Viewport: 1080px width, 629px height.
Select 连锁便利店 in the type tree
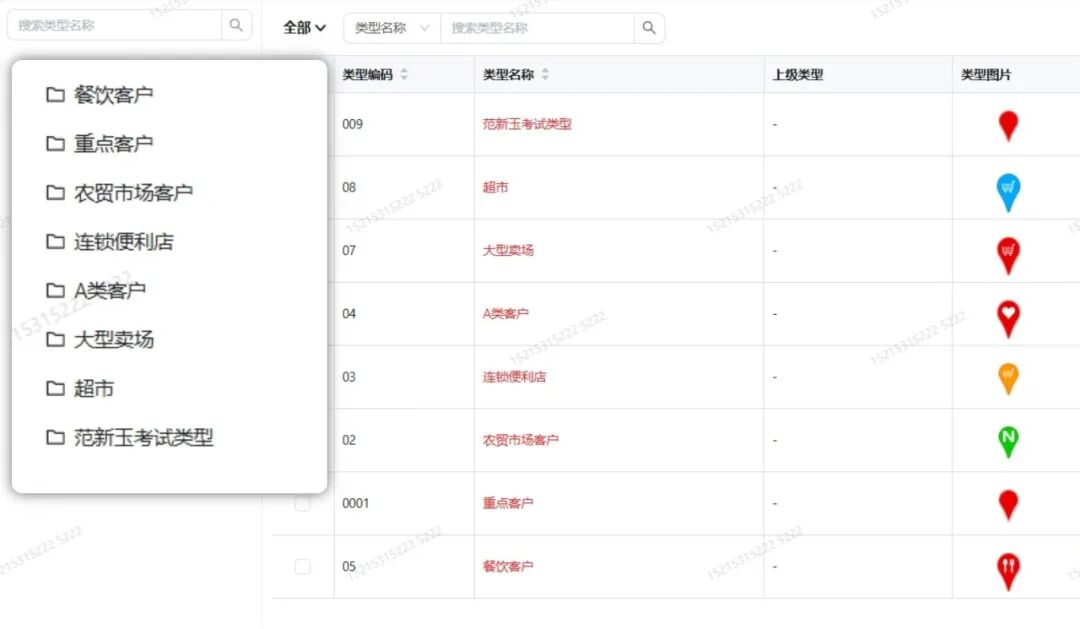click(x=124, y=242)
